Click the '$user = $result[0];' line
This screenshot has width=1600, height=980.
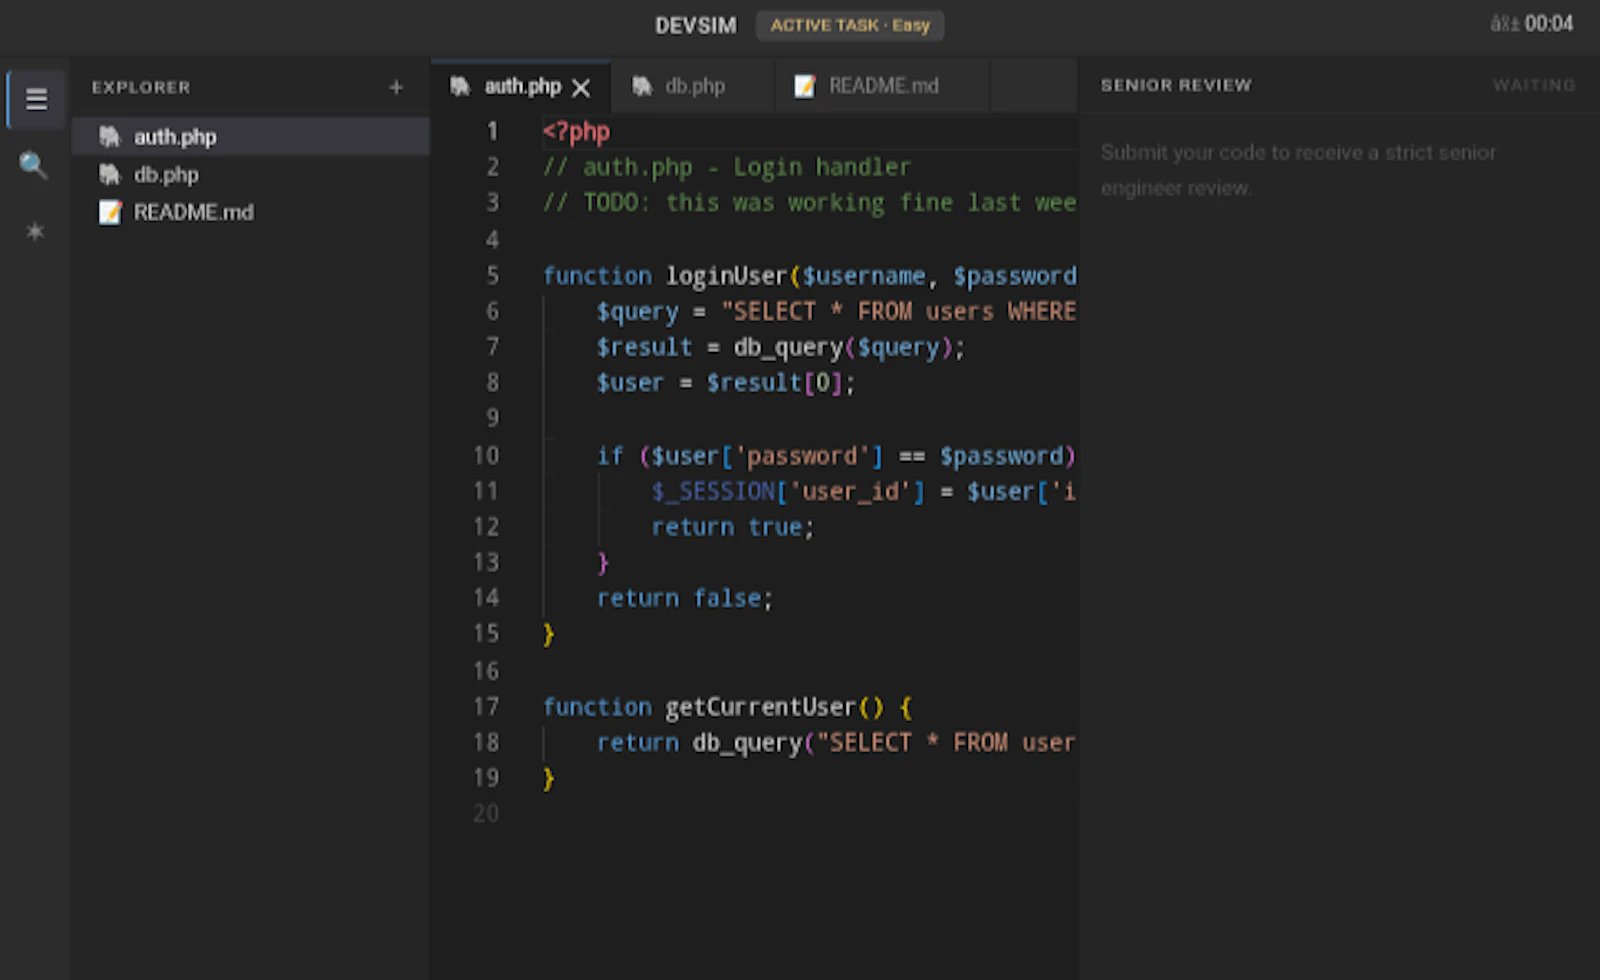[726, 383]
